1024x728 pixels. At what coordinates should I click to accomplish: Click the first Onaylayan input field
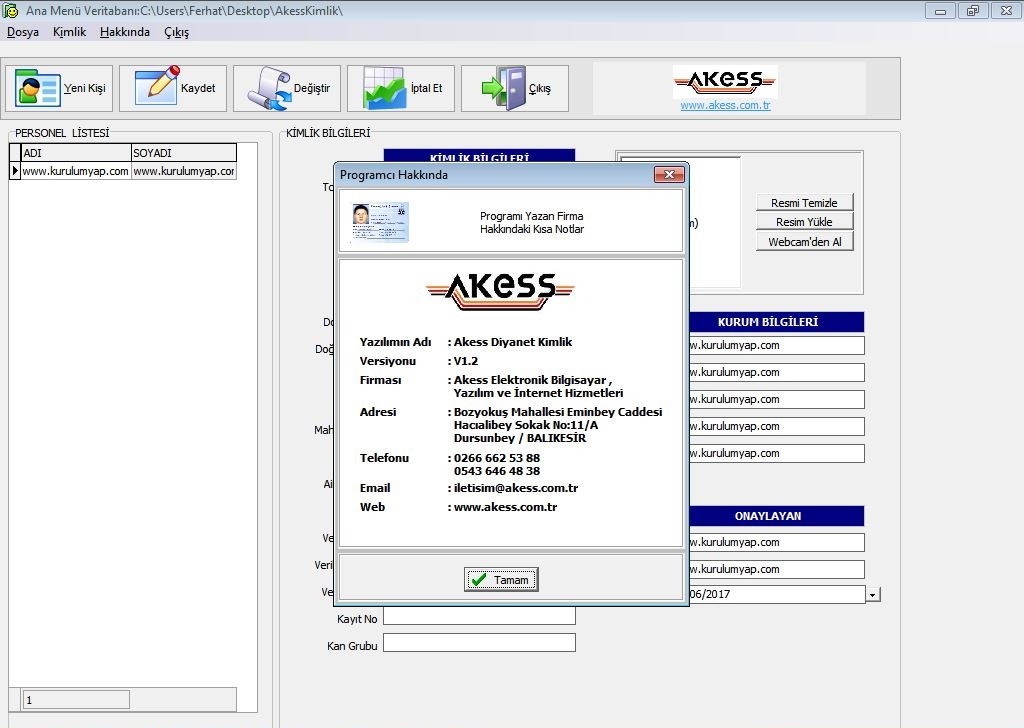point(777,542)
